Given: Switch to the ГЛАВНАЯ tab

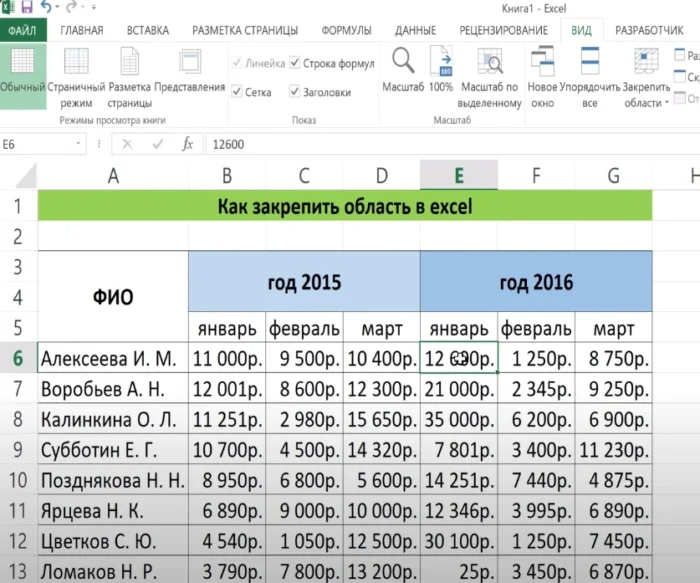Looking at the screenshot, I should (x=82, y=30).
